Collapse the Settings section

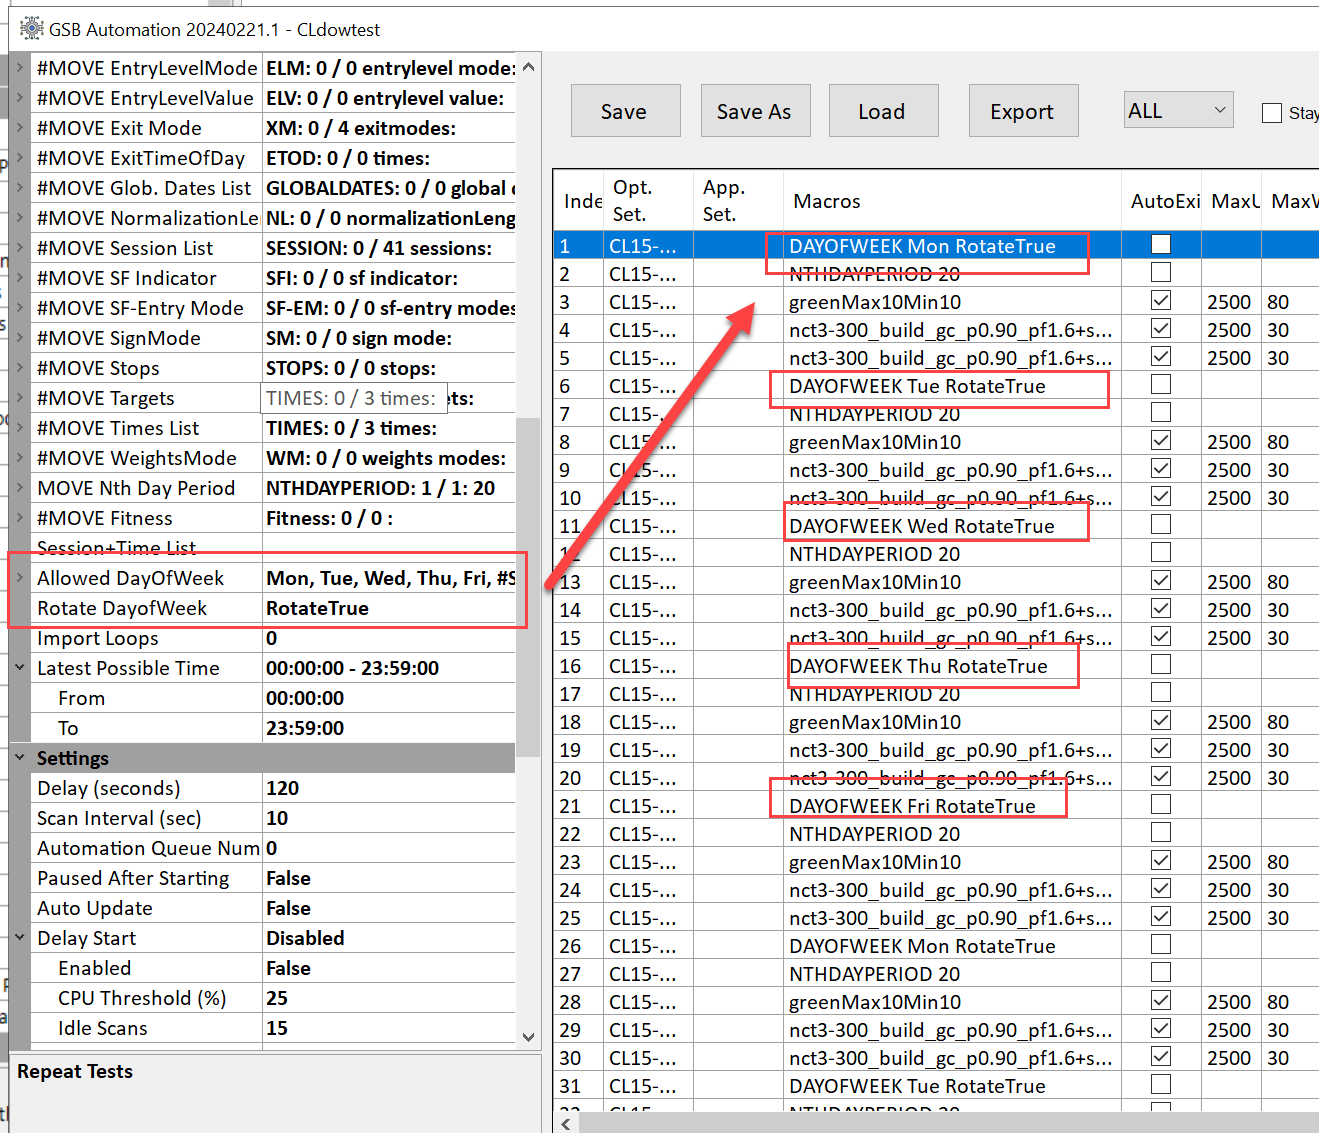tap(20, 758)
